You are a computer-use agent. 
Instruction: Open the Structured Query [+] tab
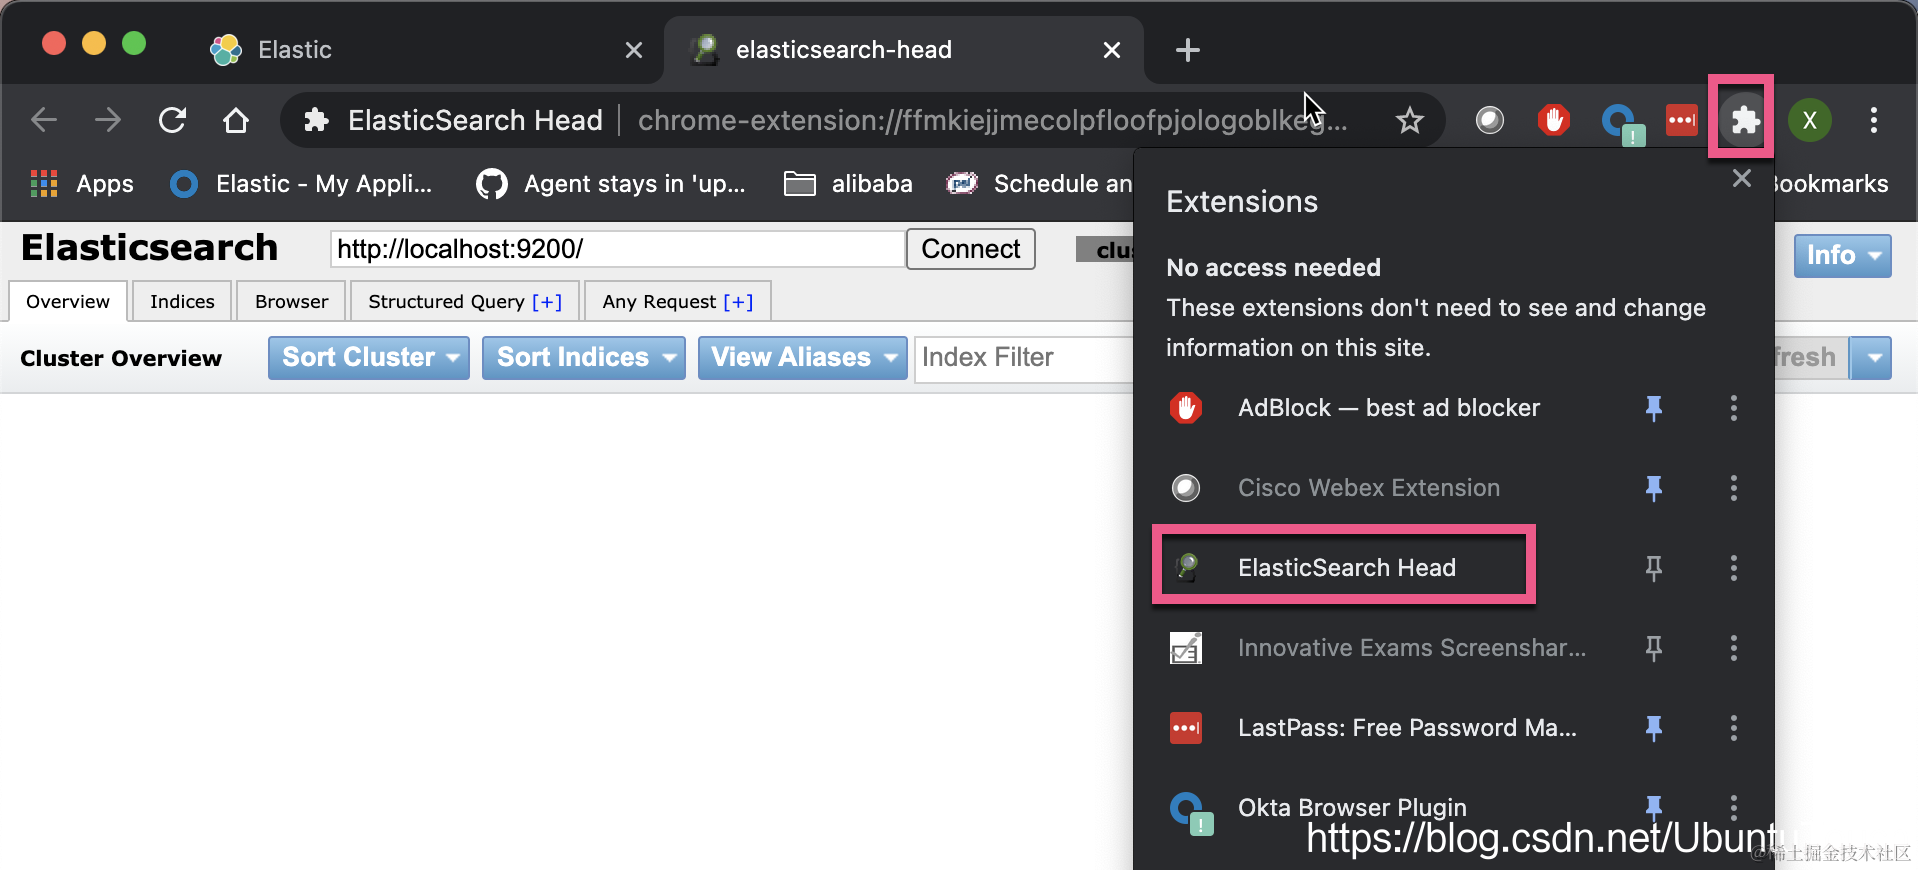point(465,301)
